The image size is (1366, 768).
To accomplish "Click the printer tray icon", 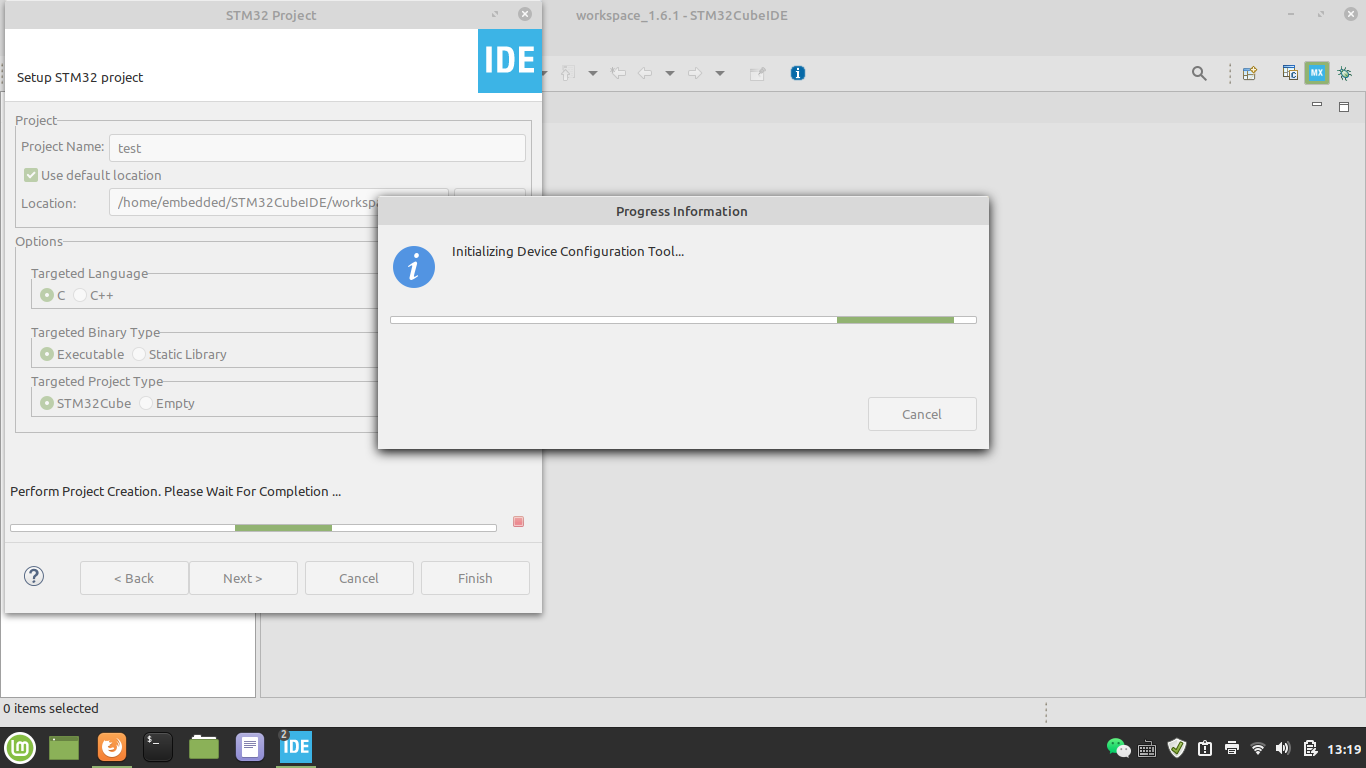I will pyautogui.click(x=1232, y=748).
